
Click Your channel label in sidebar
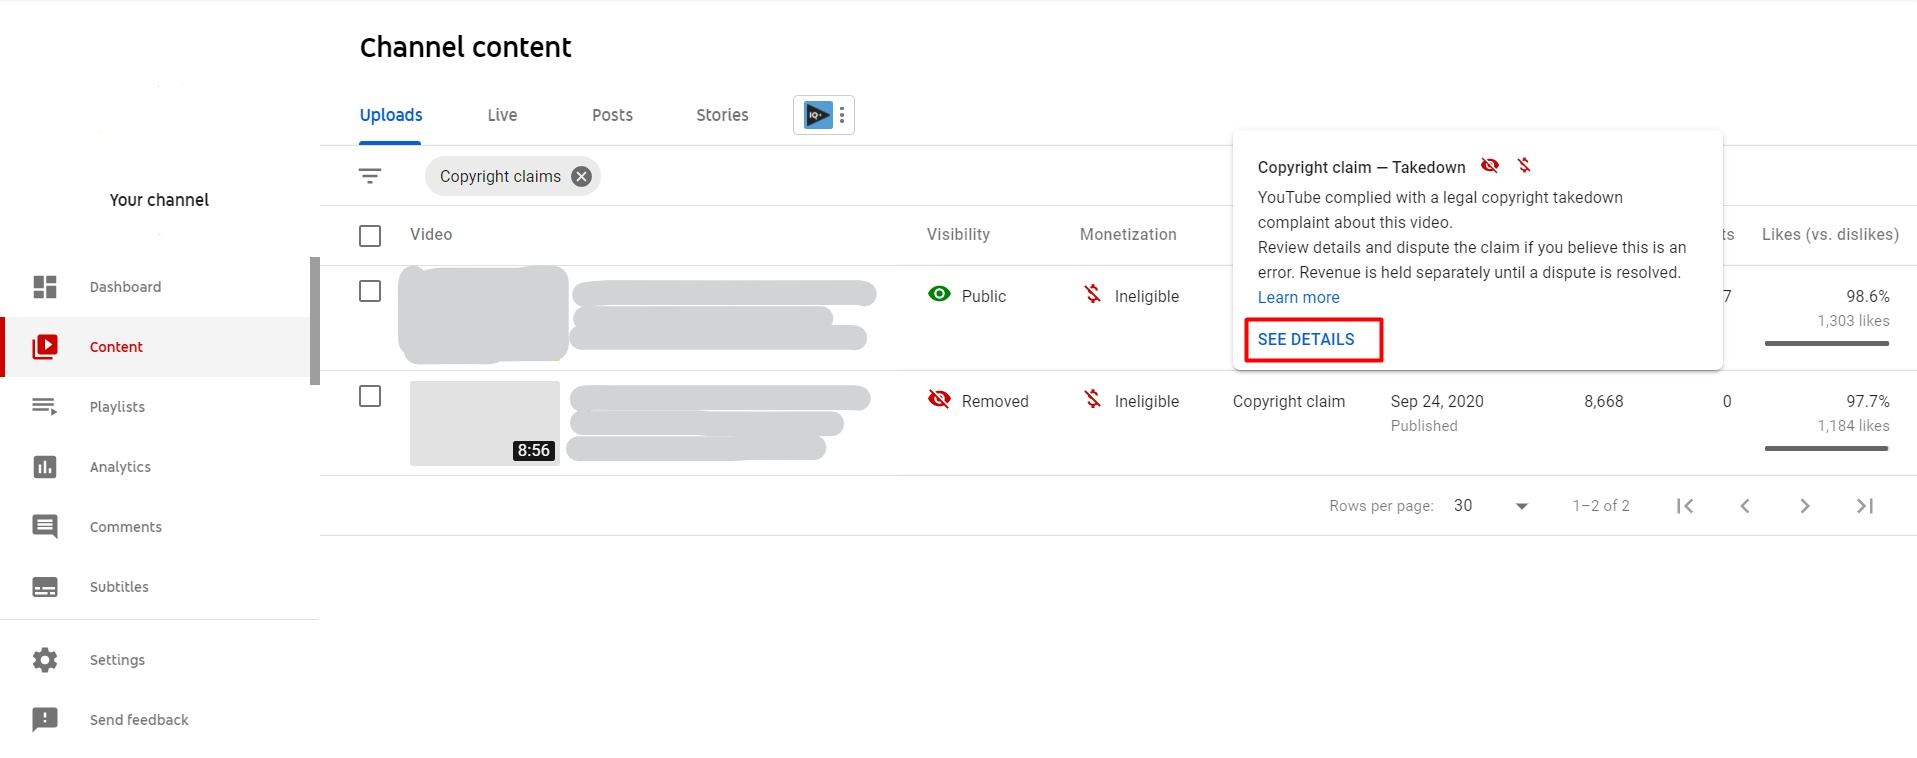[x=159, y=200]
